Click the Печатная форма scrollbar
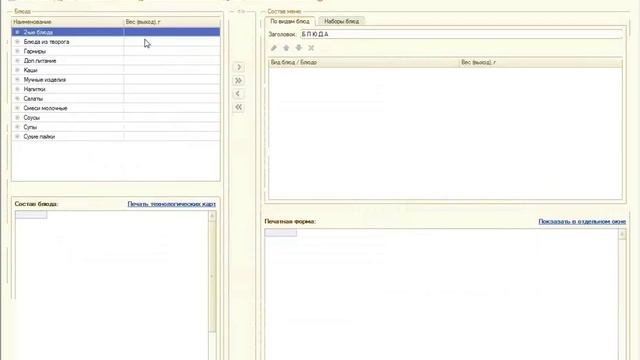Viewport: 640px width, 360px height. click(x=622, y=294)
